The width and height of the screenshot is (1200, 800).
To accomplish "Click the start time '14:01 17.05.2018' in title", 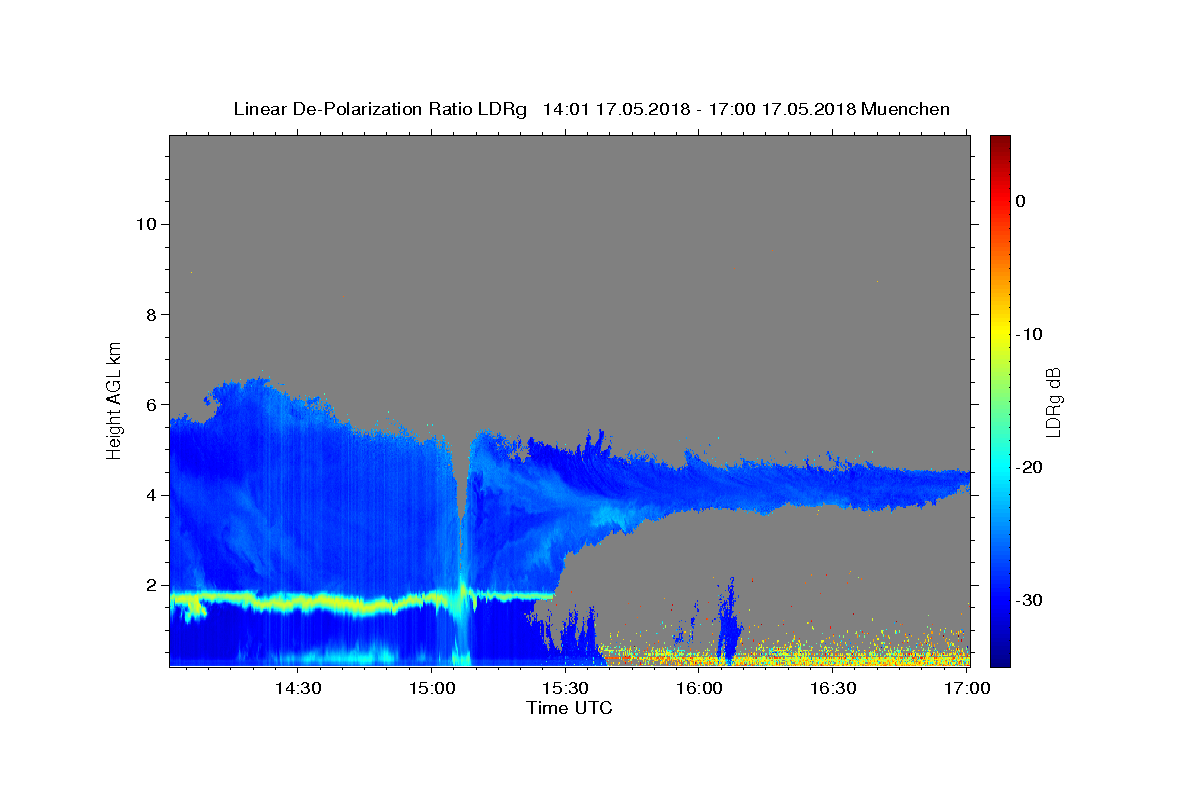I will click(616, 109).
